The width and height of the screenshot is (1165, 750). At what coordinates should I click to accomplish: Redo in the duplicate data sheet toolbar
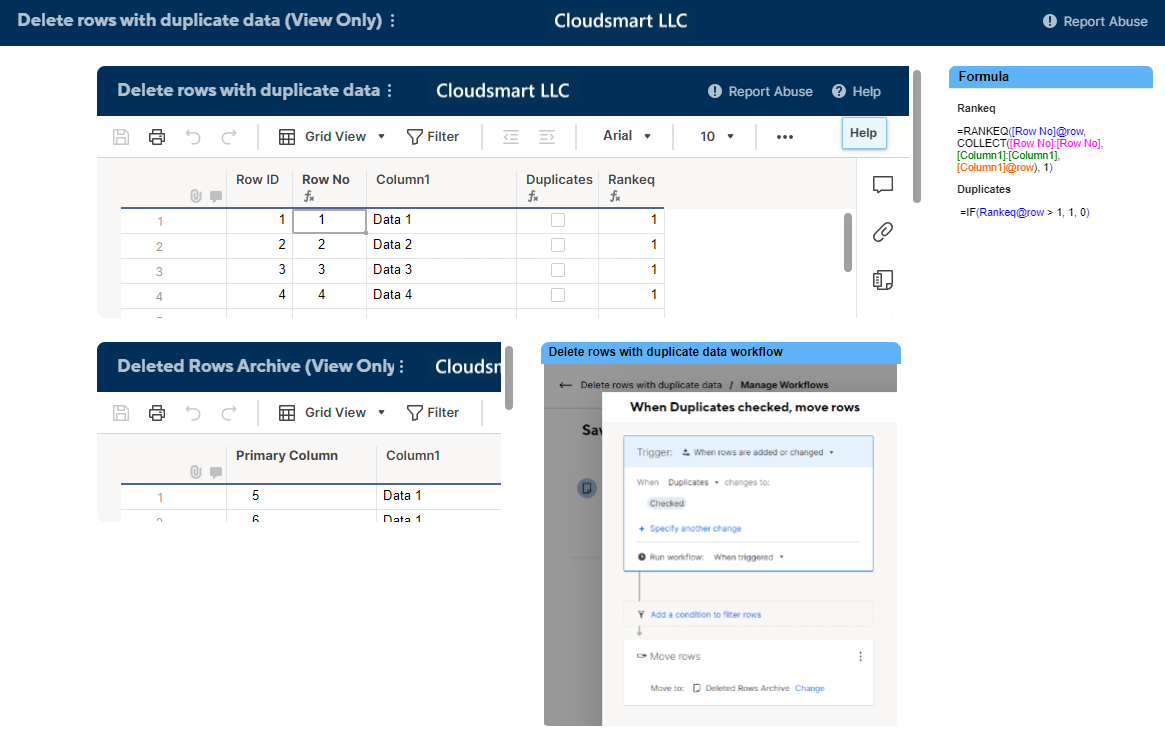(229, 137)
